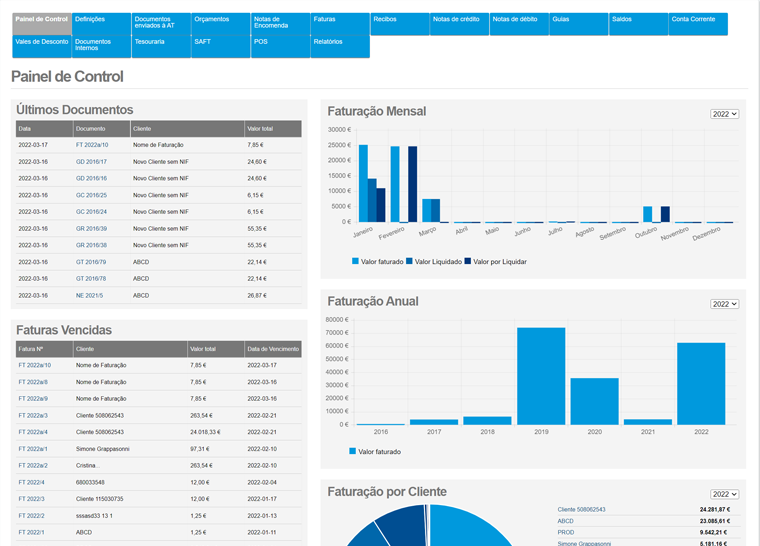Switch to the Recibos tab

[400, 24]
